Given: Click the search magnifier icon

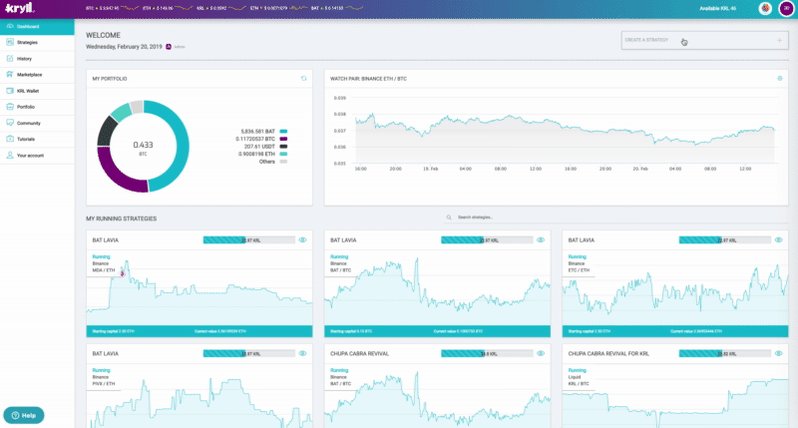Looking at the screenshot, I should pyautogui.click(x=449, y=217).
